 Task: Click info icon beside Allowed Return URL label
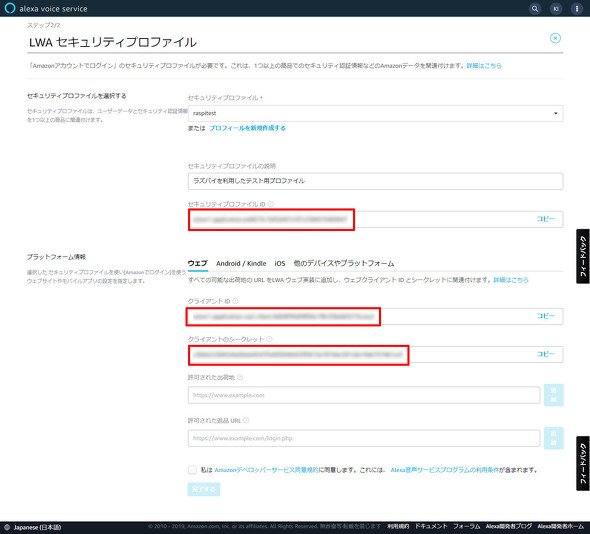coord(246,420)
